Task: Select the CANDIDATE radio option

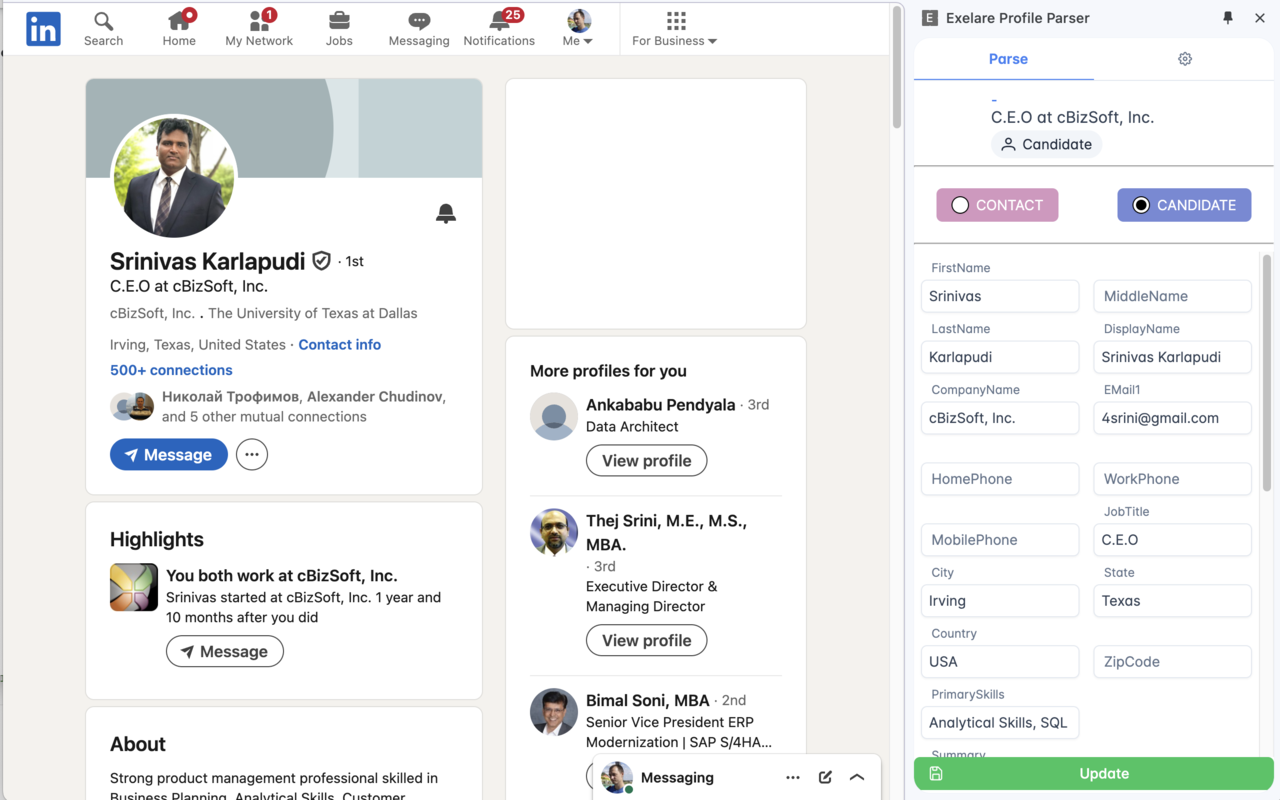Action: click(x=1184, y=205)
